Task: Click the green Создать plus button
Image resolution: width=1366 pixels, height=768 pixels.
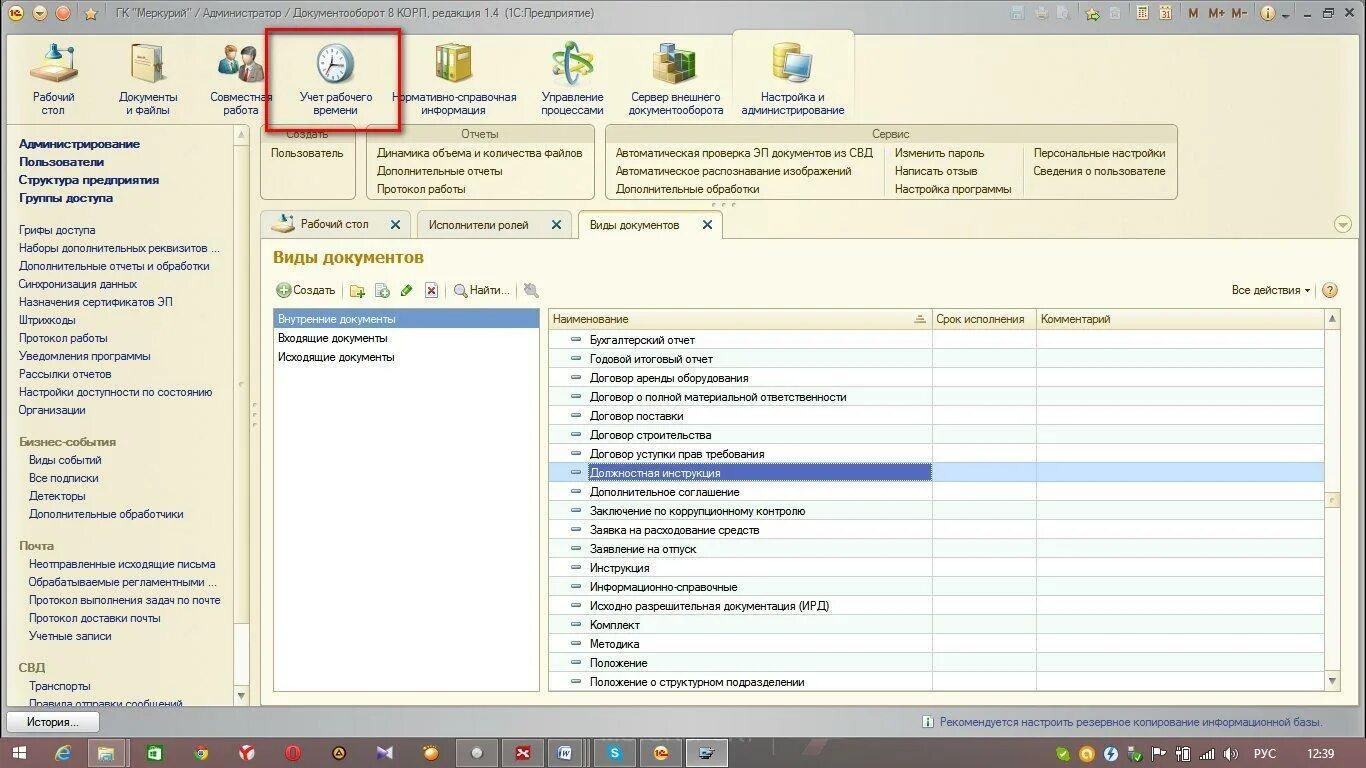Action: (306, 290)
